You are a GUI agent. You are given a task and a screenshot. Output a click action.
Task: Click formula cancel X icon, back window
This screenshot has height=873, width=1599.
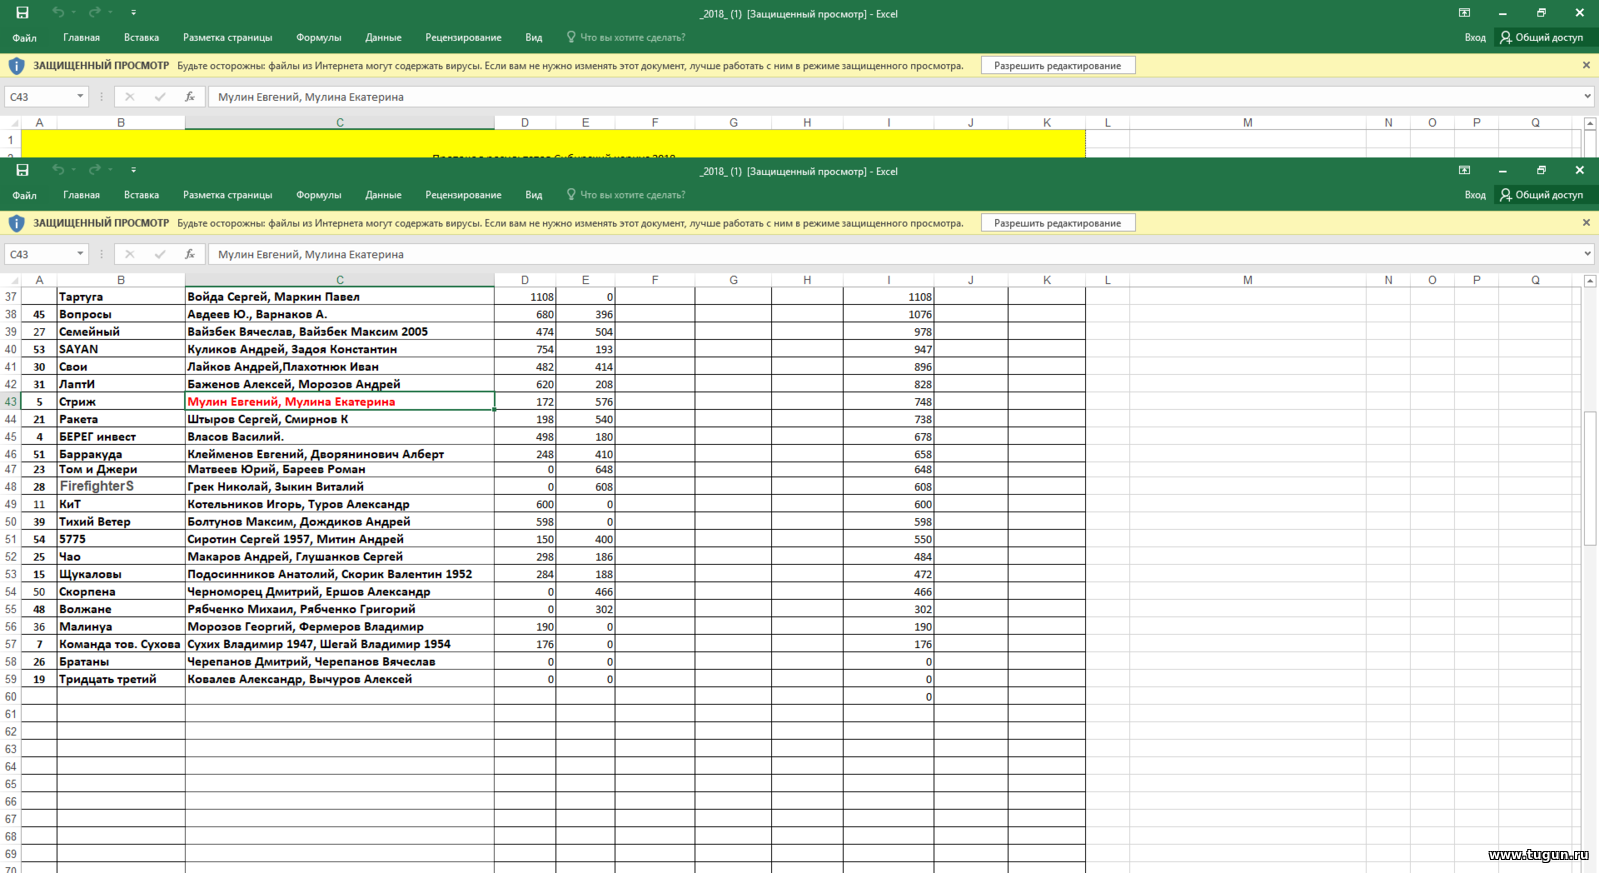[129, 97]
